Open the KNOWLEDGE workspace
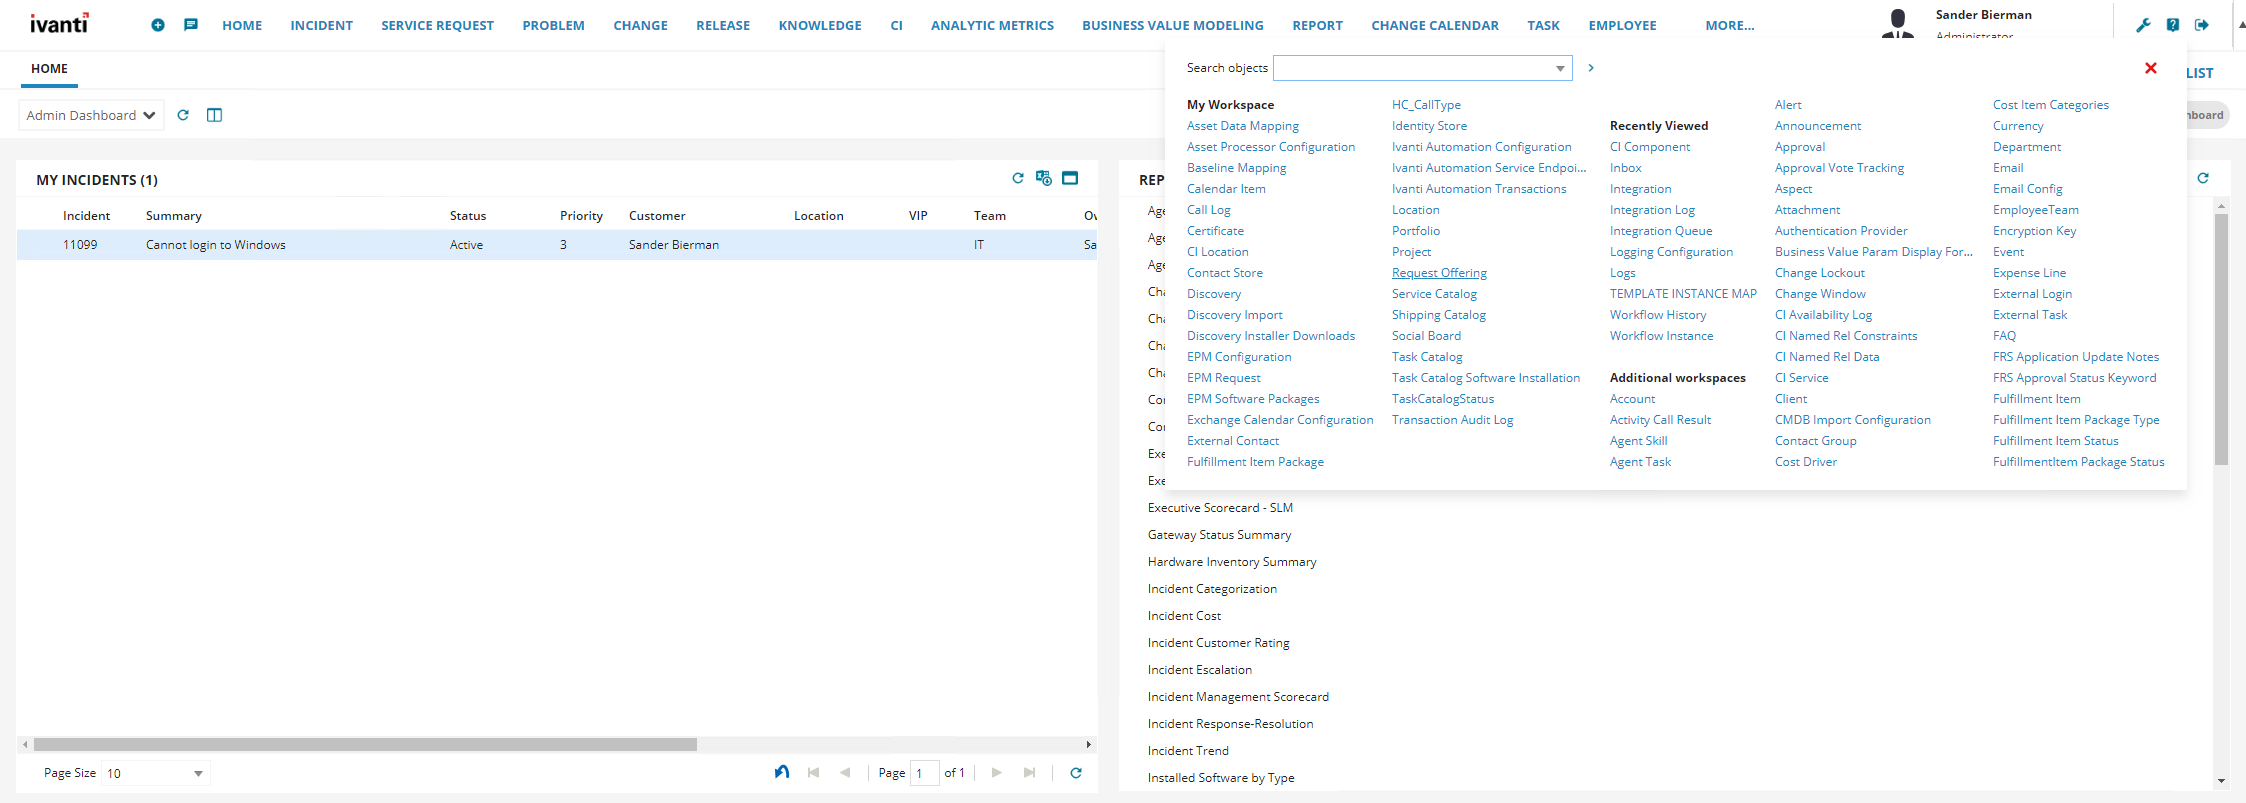The width and height of the screenshot is (2246, 803). pos(820,25)
